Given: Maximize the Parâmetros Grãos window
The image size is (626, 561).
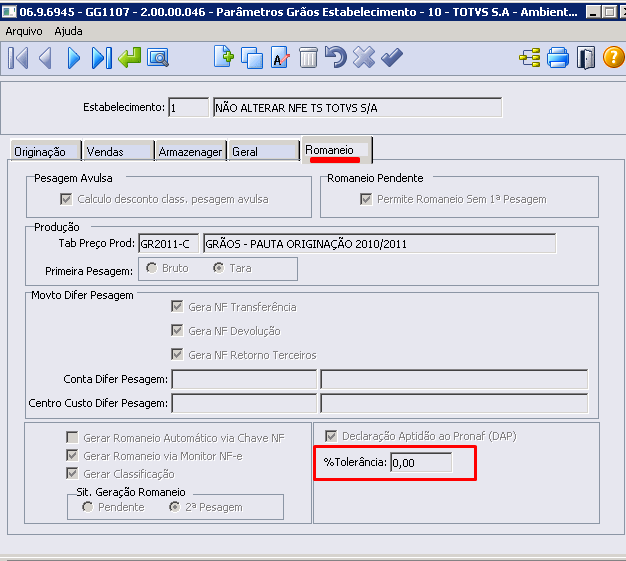Looking at the screenshot, I should coord(609,12).
